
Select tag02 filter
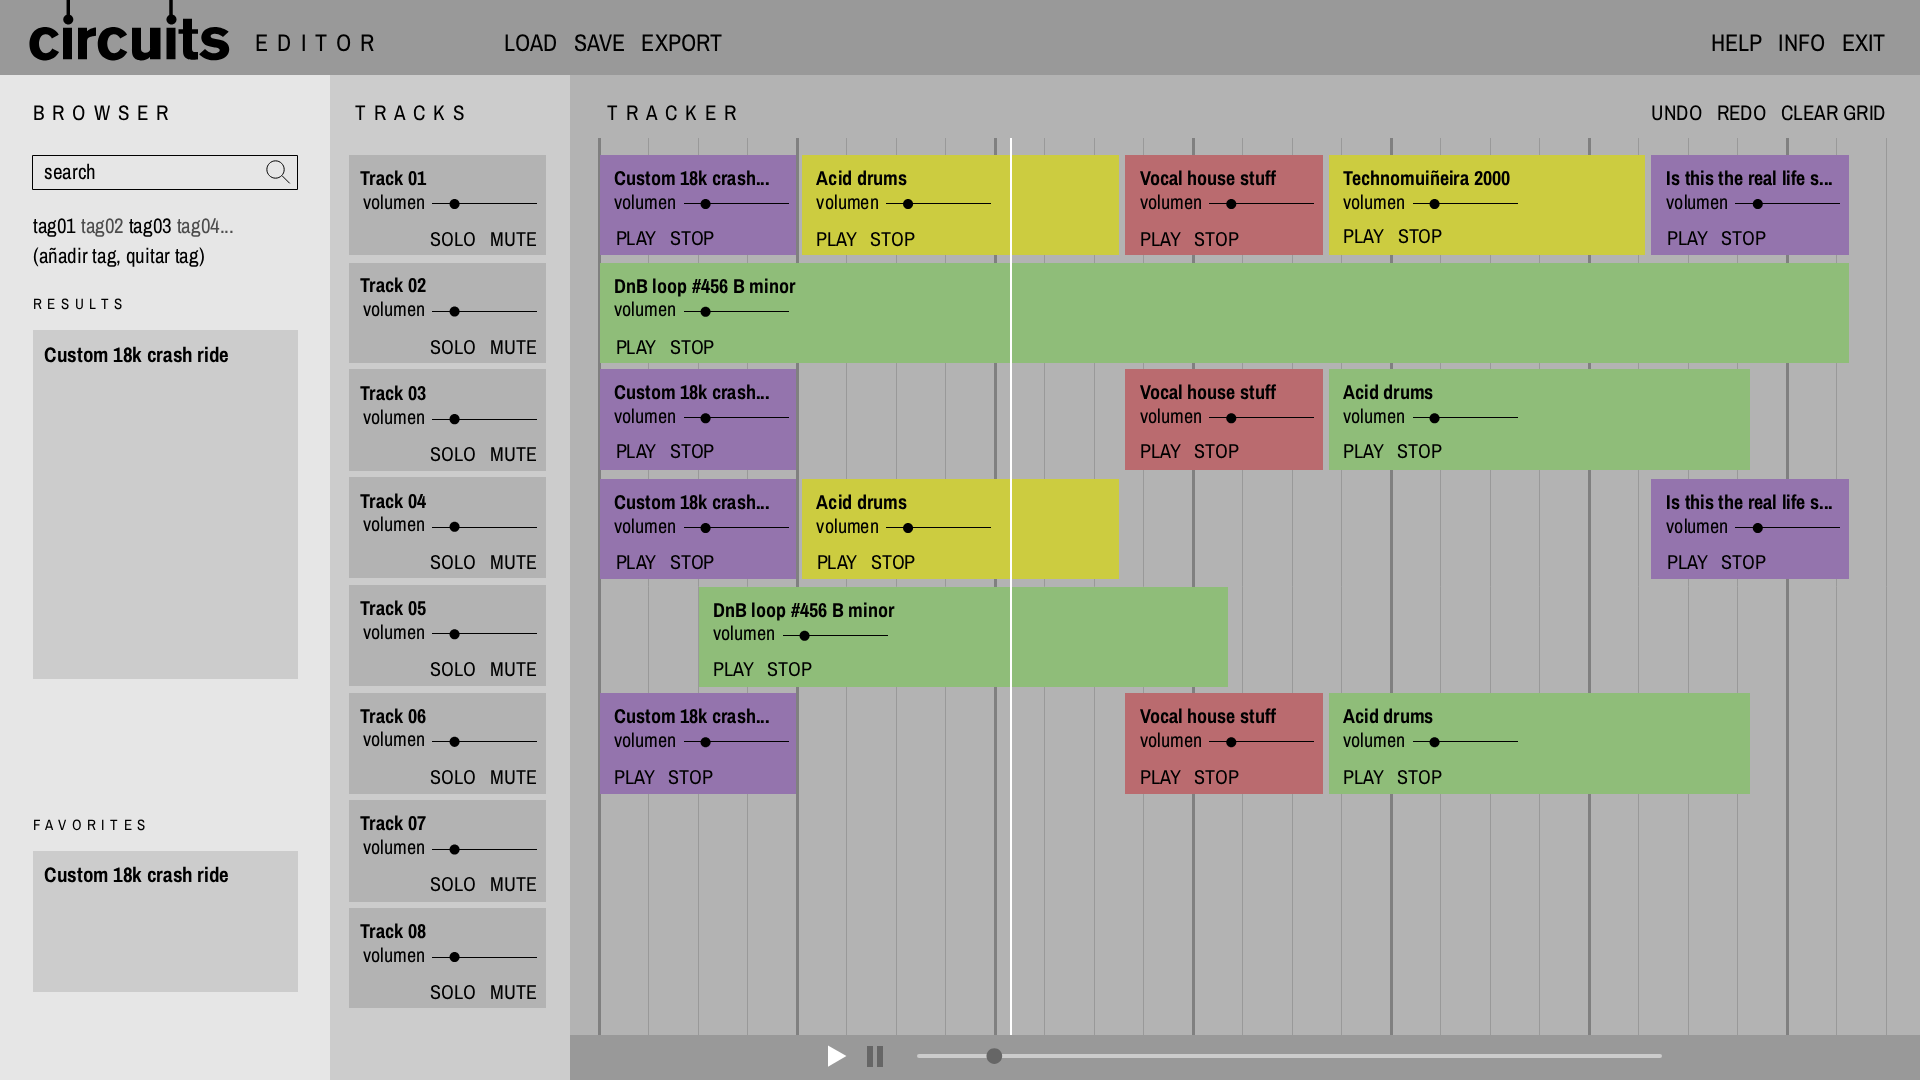(x=102, y=226)
